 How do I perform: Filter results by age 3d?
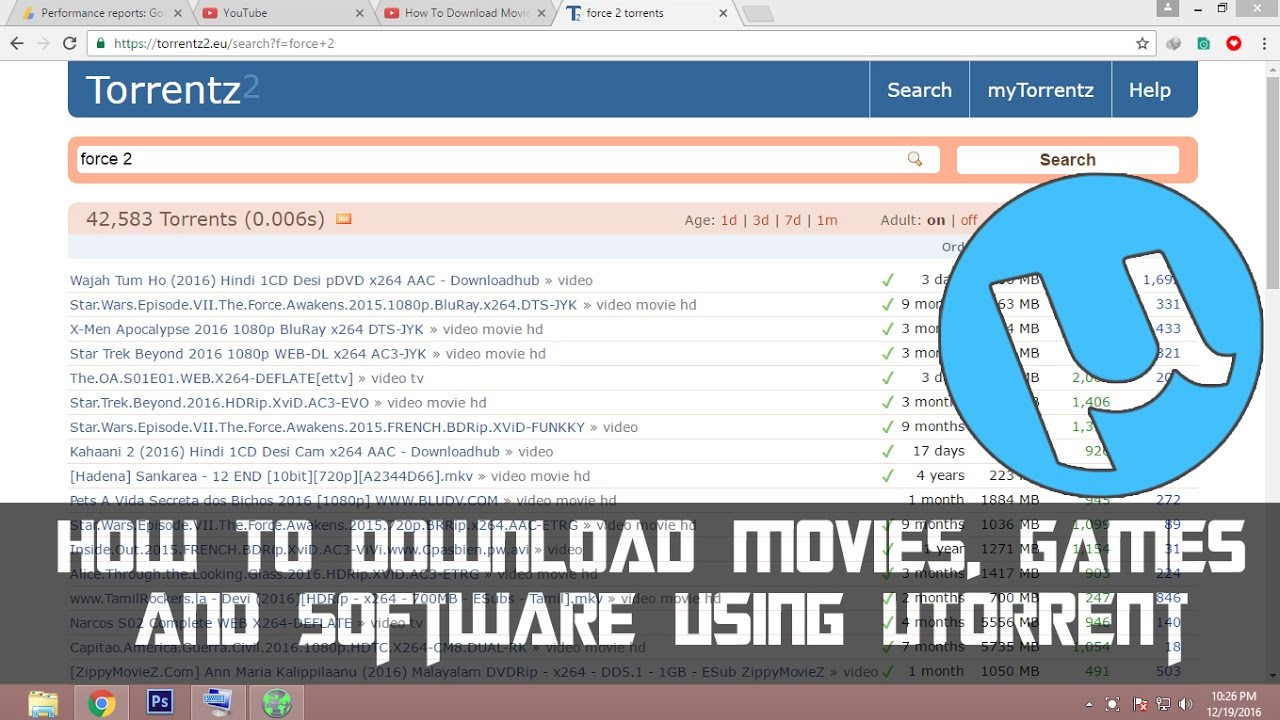point(761,220)
